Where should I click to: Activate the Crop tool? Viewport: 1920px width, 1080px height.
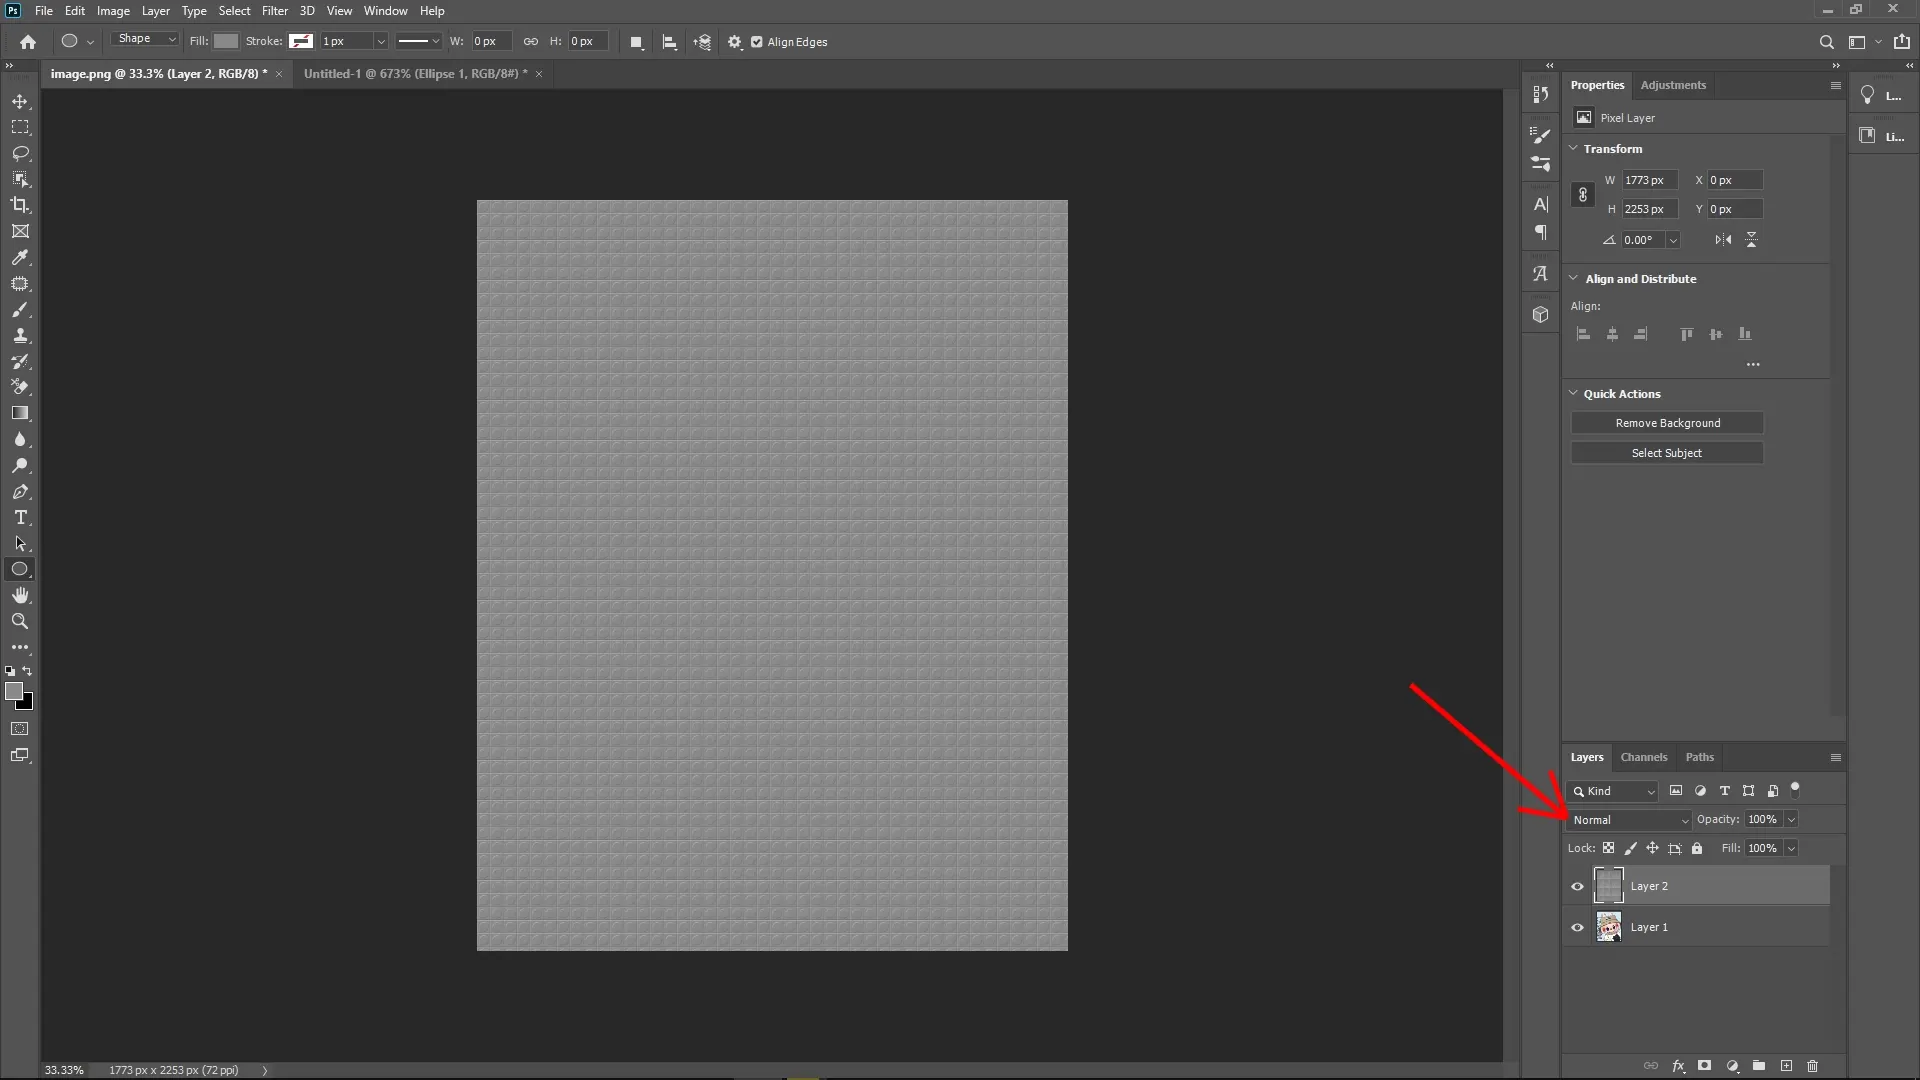[20, 206]
